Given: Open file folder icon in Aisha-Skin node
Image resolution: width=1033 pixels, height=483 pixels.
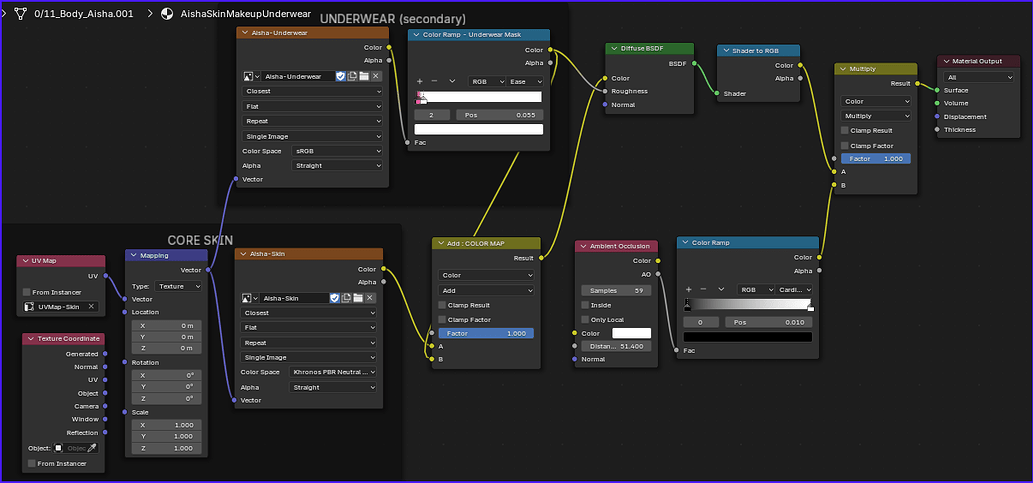Looking at the screenshot, I should [x=358, y=298].
